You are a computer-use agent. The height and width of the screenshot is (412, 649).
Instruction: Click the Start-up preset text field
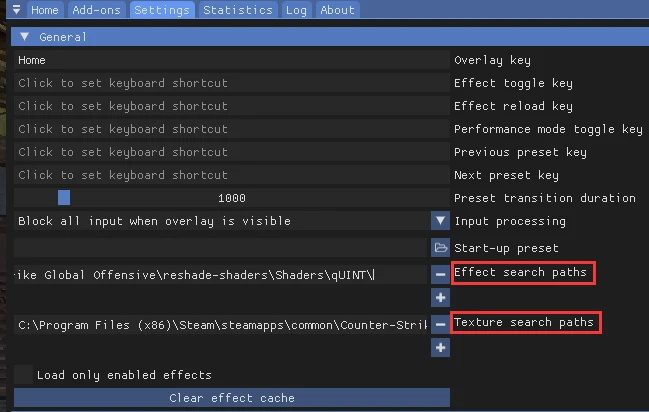pos(220,247)
